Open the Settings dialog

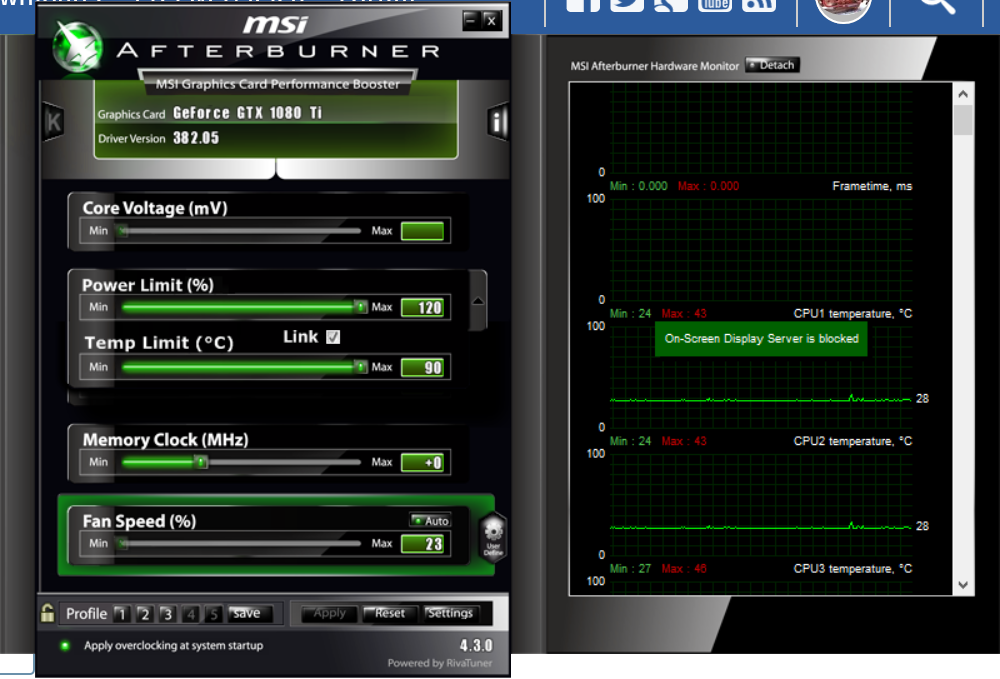point(450,613)
